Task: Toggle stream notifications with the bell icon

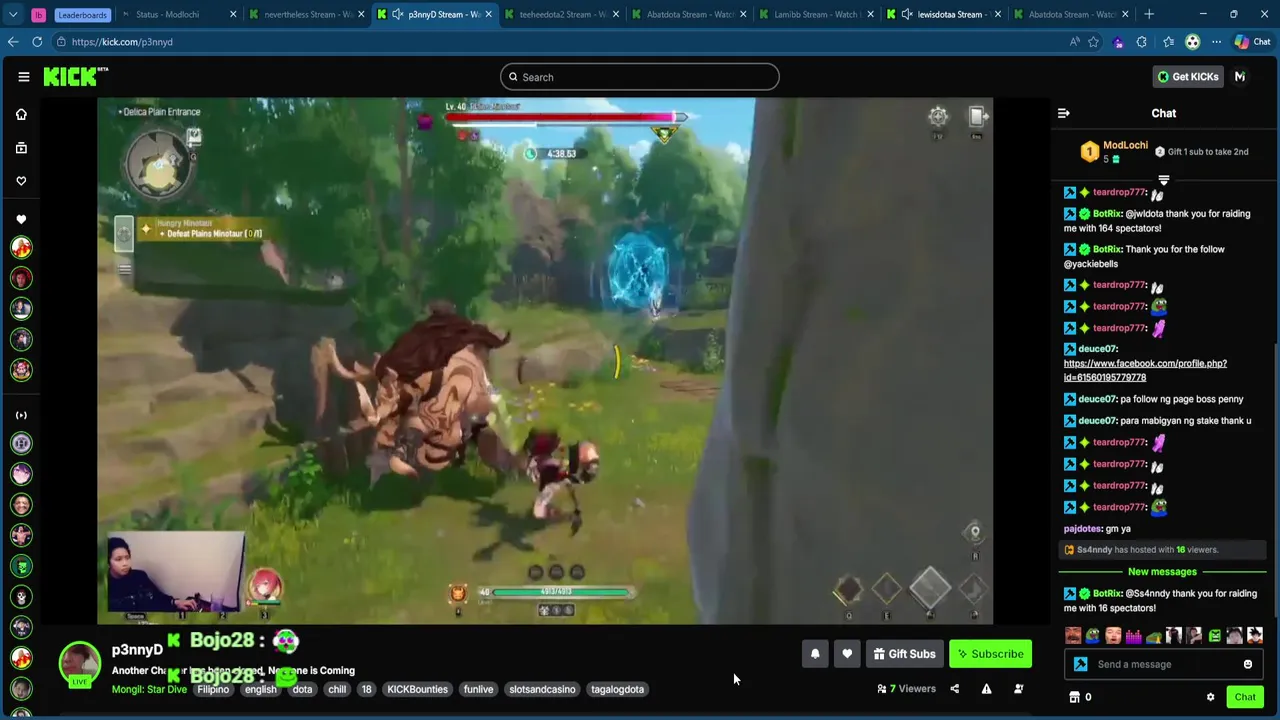Action: 815,654
